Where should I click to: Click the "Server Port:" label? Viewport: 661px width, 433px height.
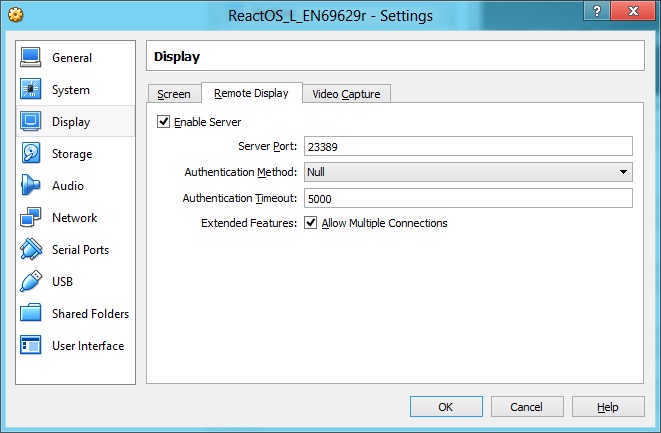[x=267, y=146]
